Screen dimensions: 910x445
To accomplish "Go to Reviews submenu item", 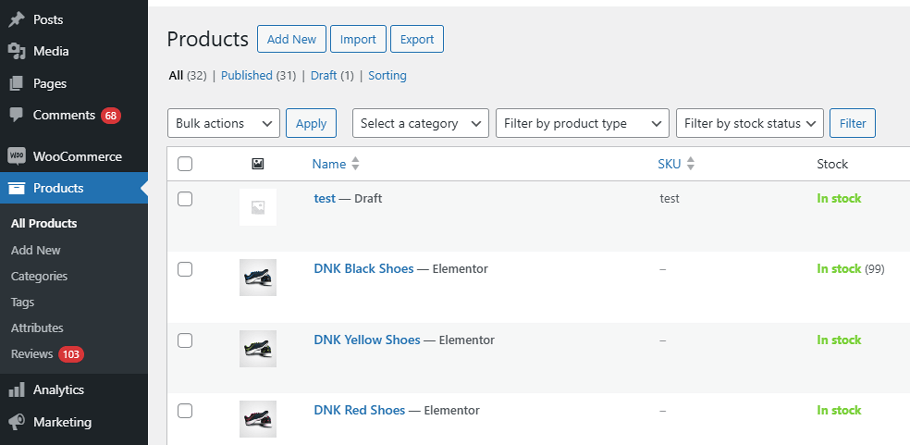I will pyautogui.click(x=32, y=354).
